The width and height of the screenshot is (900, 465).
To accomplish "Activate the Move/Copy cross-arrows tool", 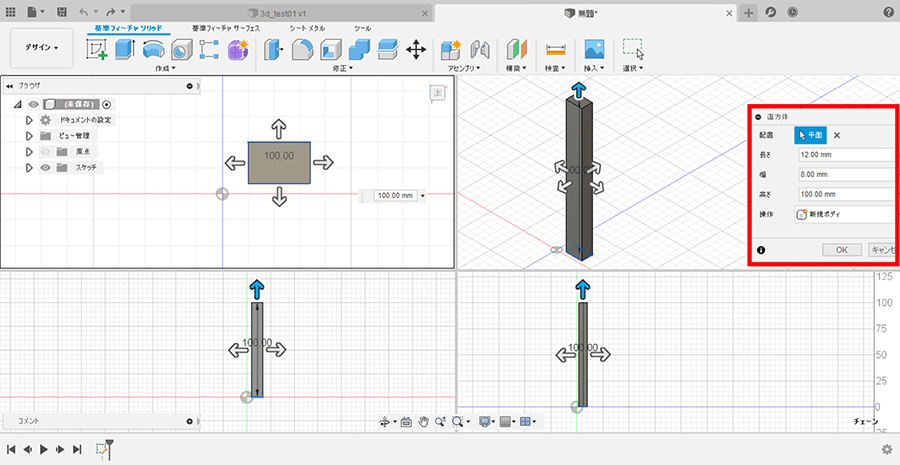I will [x=416, y=49].
